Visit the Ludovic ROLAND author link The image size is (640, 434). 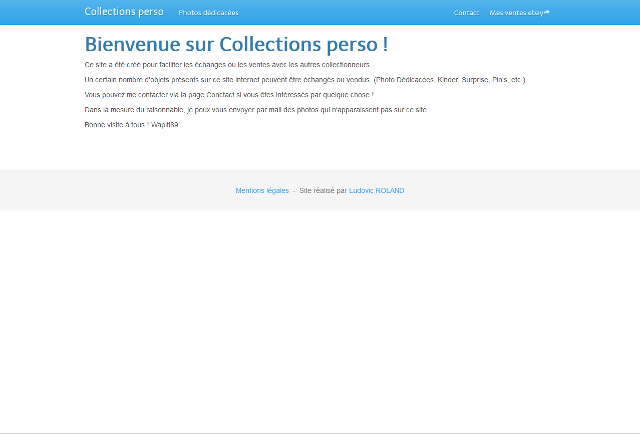coord(377,190)
